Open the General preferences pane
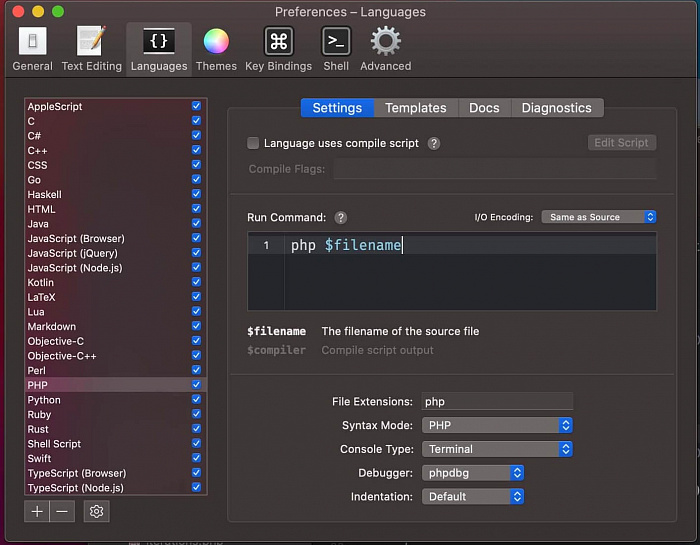Screen dimensions: 700x545 (32, 49)
